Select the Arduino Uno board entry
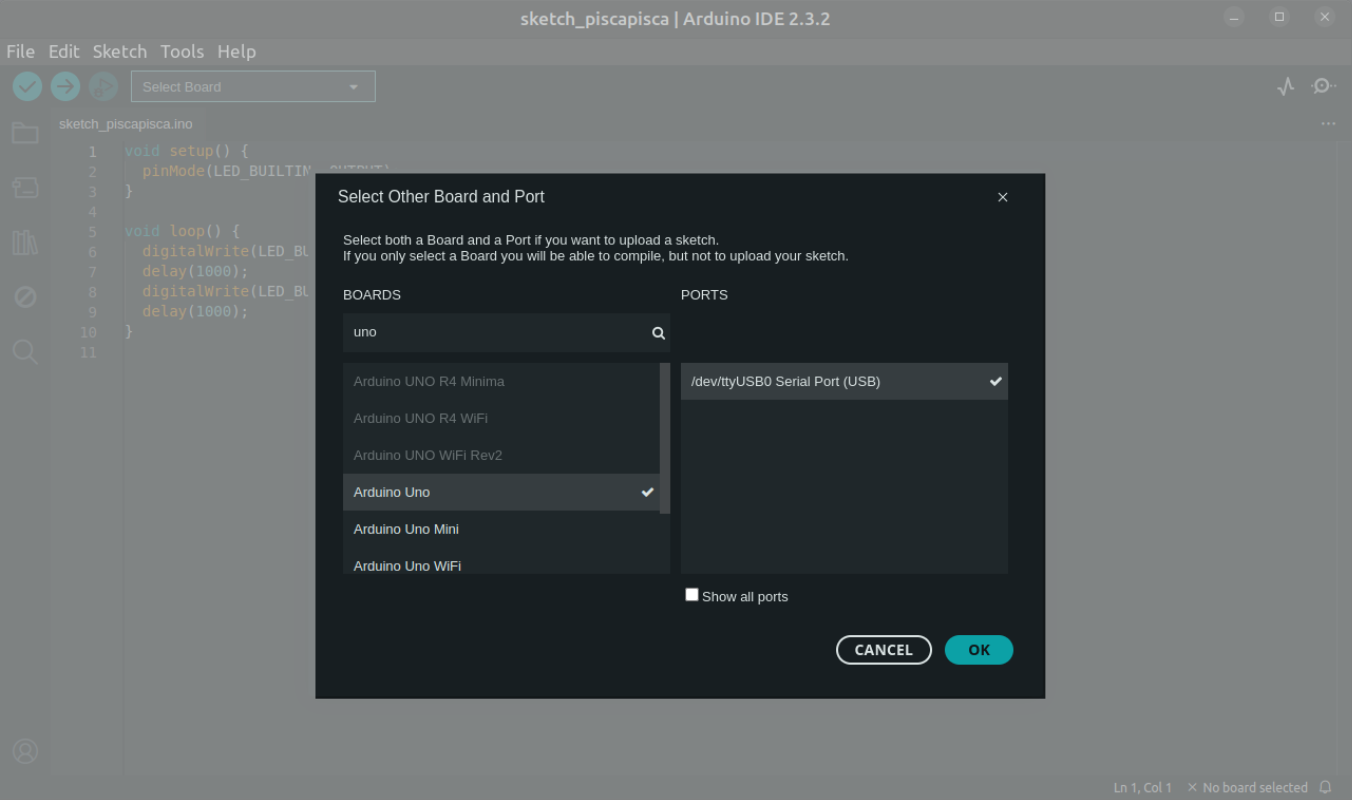Image resolution: width=1352 pixels, height=800 pixels. tap(501, 492)
